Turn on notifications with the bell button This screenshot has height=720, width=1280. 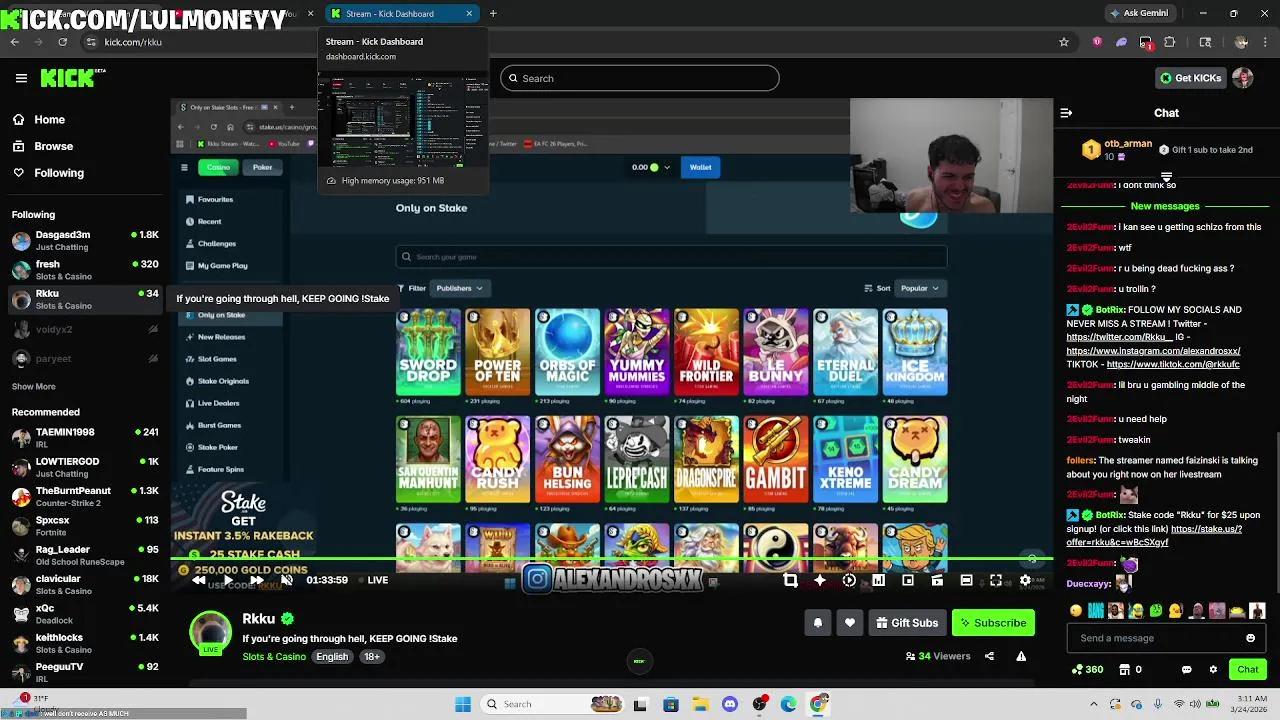click(817, 623)
